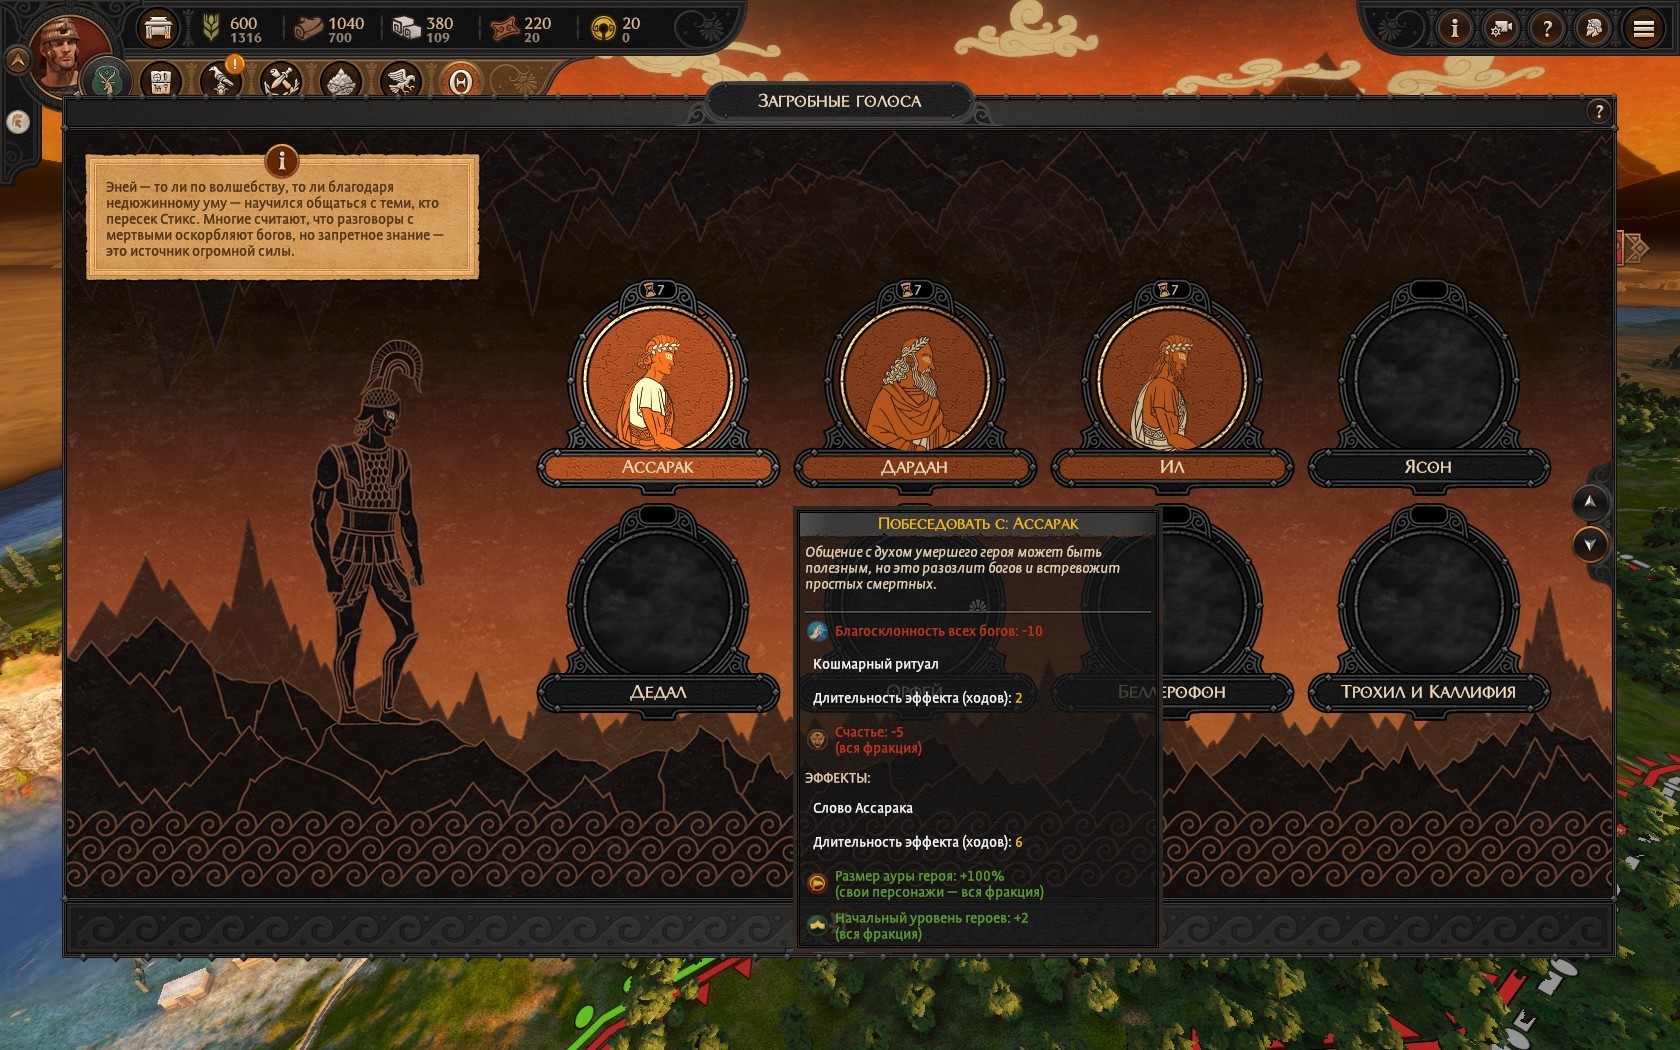Select the empty Ясон portrait slot
The image size is (1680, 1050).
click(1428, 380)
